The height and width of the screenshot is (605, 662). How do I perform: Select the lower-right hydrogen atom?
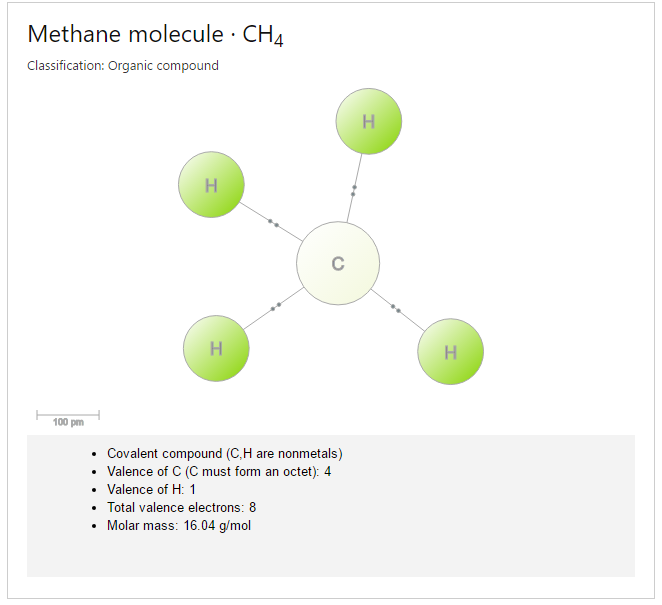click(x=450, y=352)
